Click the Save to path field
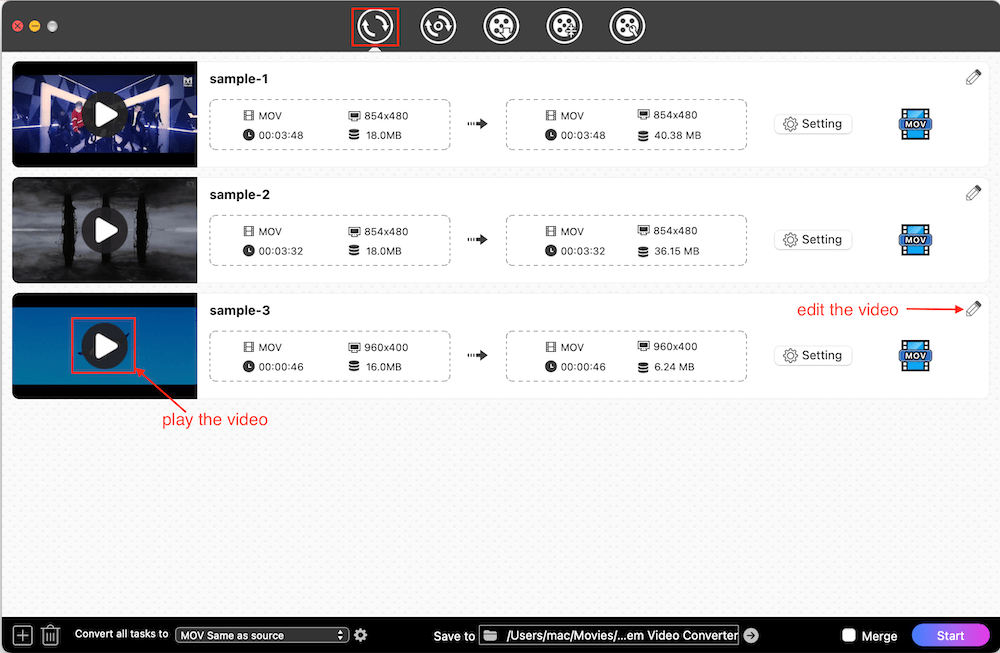Image resolution: width=1000 pixels, height=653 pixels. (609, 635)
